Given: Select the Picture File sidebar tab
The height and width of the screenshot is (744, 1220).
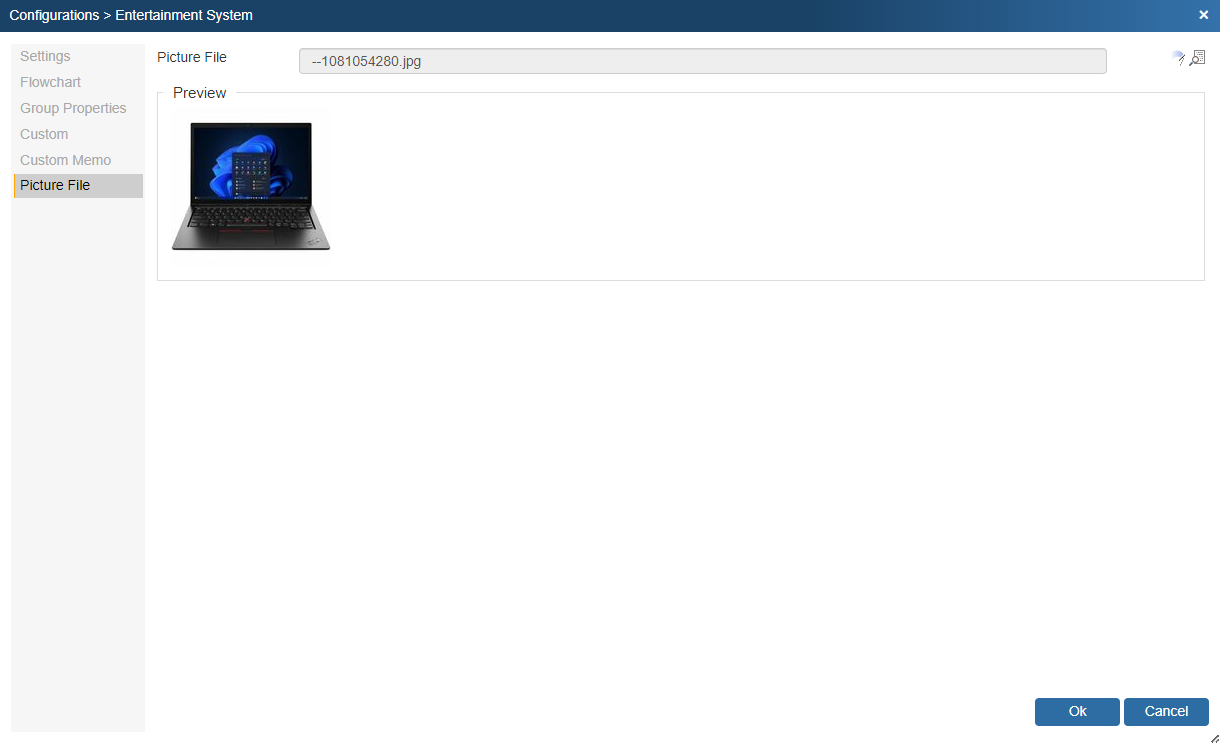Looking at the screenshot, I should click(x=78, y=185).
